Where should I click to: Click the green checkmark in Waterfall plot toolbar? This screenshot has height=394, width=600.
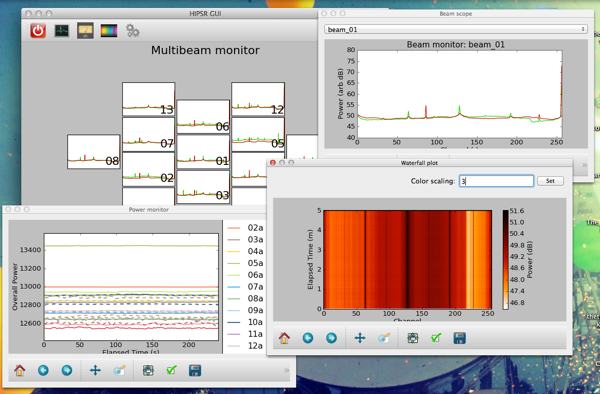(436, 338)
